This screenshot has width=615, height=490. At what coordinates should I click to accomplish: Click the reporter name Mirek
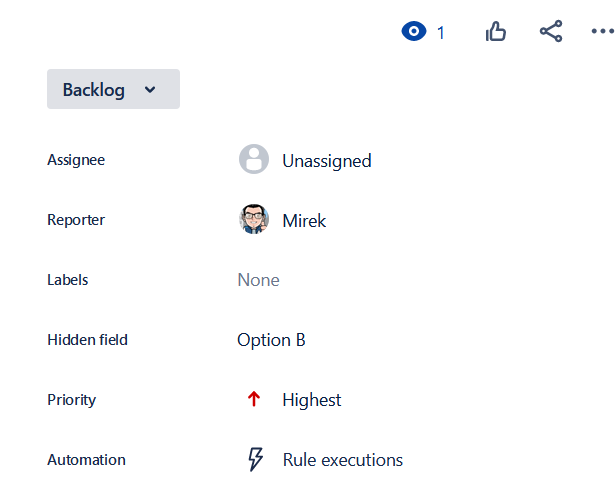tap(304, 220)
